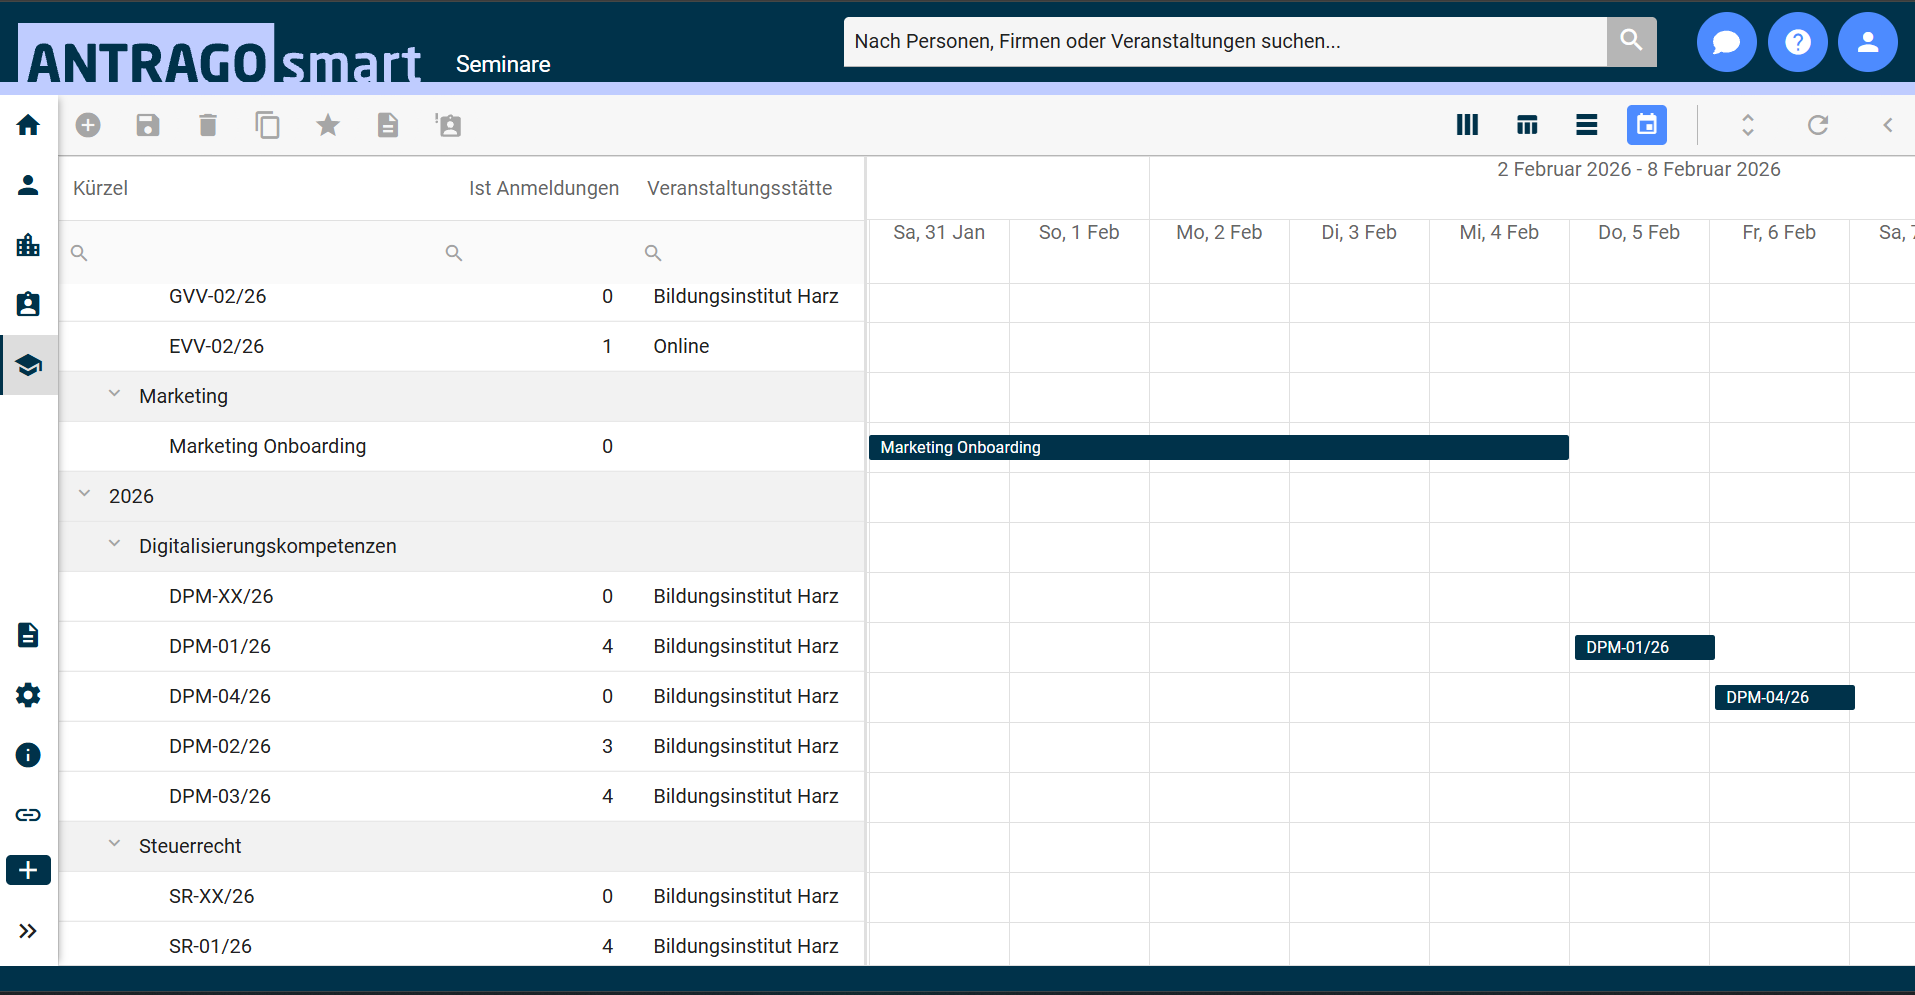Click the save disk icon in toolbar

(148, 125)
